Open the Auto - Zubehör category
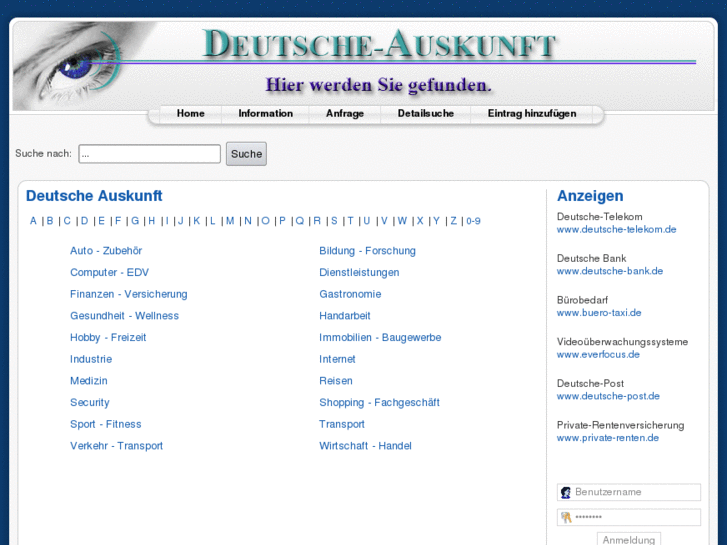Viewport: 727px width, 545px height. pos(106,251)
